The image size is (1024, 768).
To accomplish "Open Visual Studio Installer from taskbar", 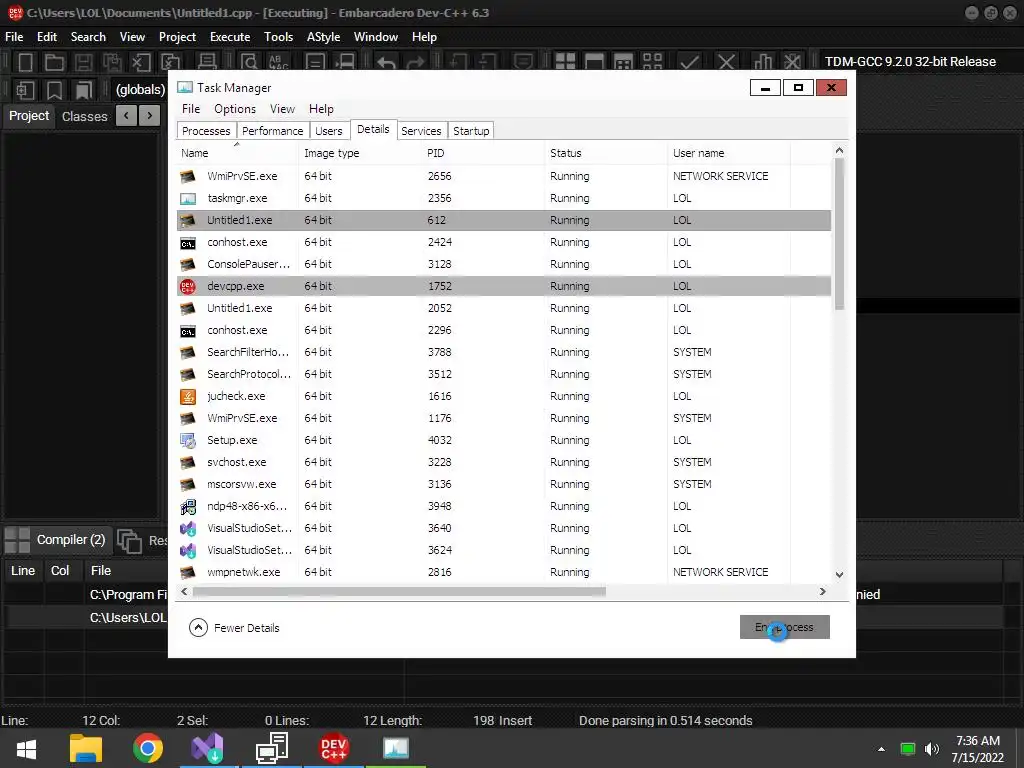I will [x=207, y=748].
